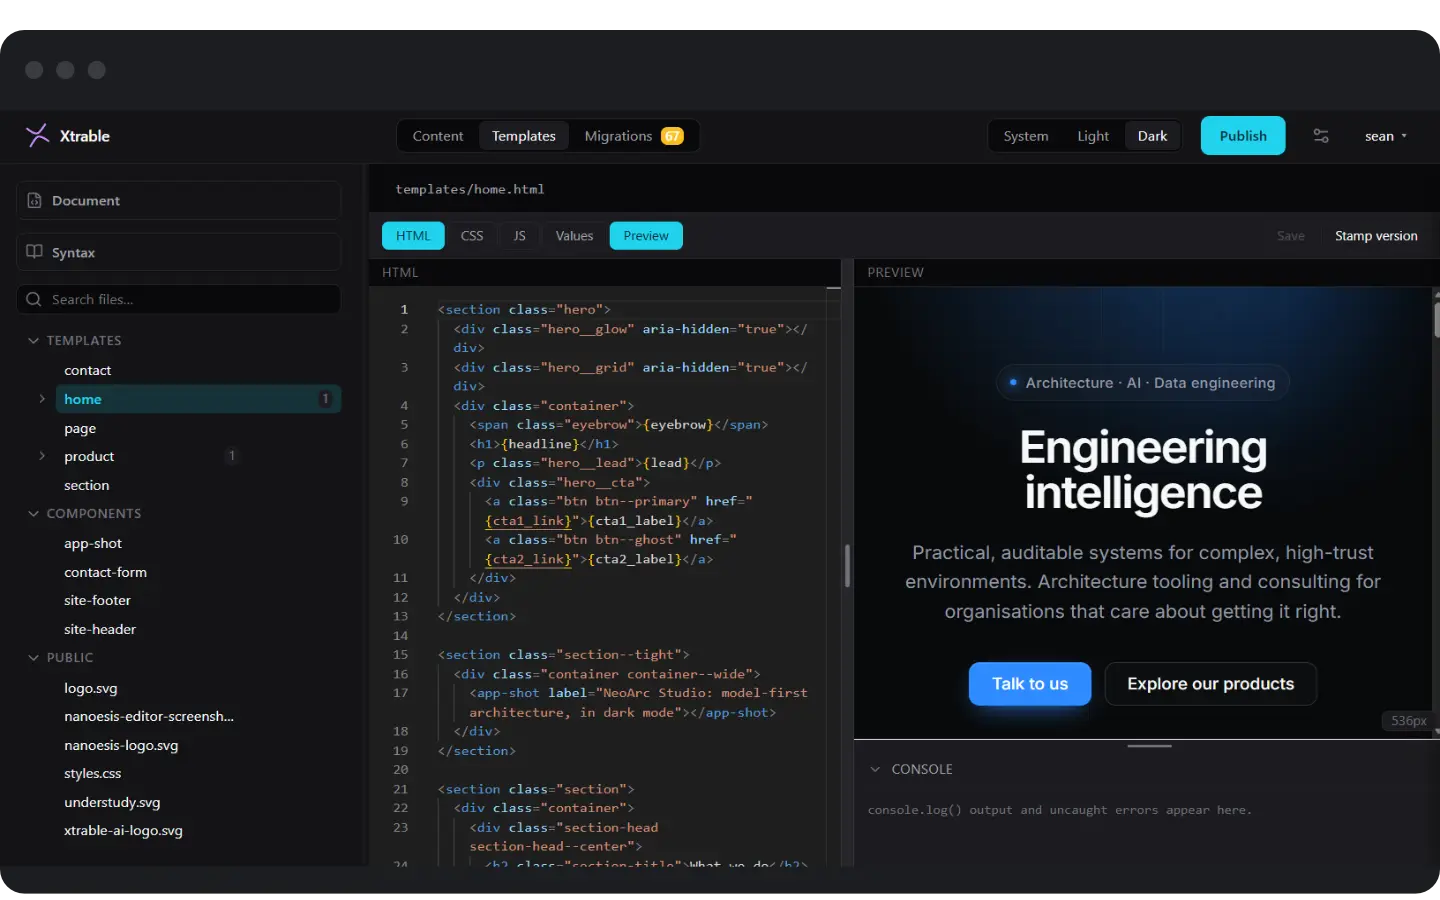The width and height of the screenshot is (1440, 900).
Task: Switch to the Values tab
Action: pos(574,236)
